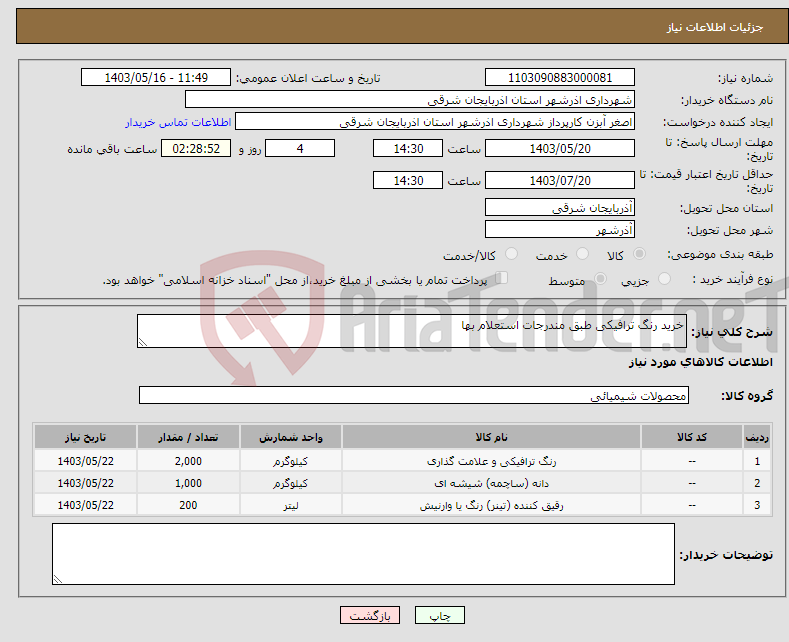Select the متوسط purchase type radio

600,279
